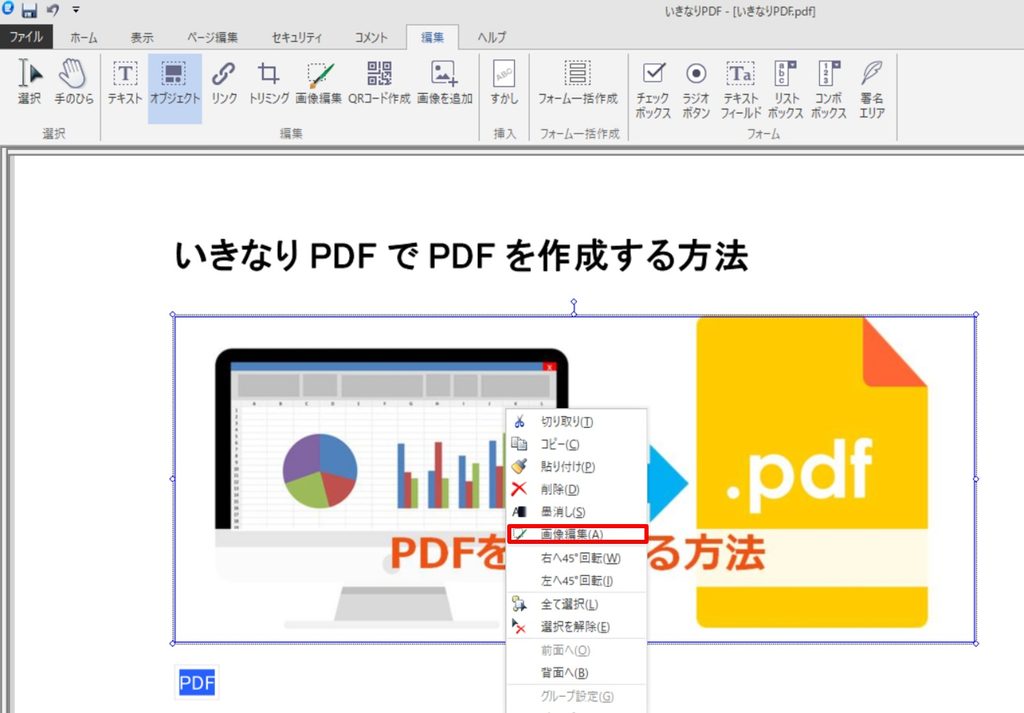Screen dimensions: 1024x713
Task: Choose 画像編集(A) from context menu
Action: (577, 534)
